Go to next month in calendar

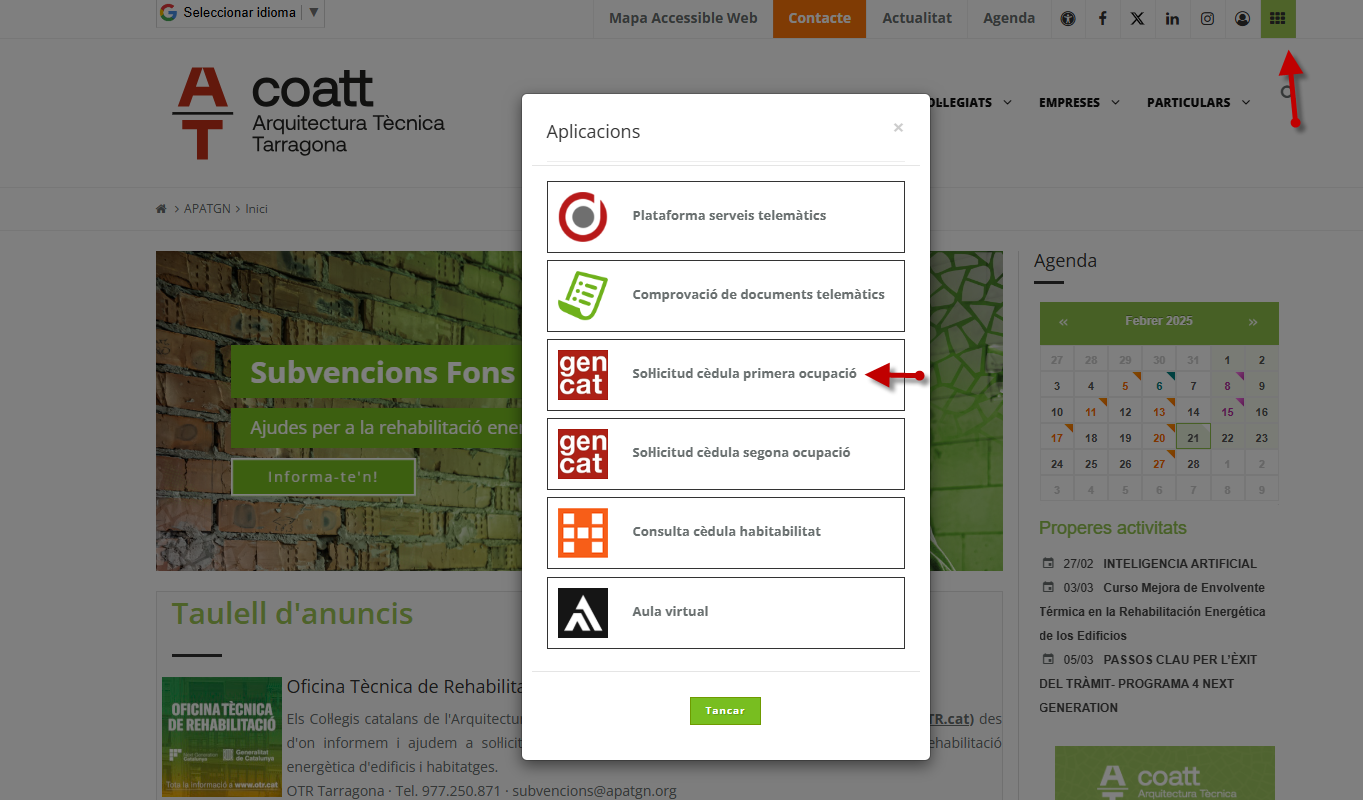click(1252, 322)
